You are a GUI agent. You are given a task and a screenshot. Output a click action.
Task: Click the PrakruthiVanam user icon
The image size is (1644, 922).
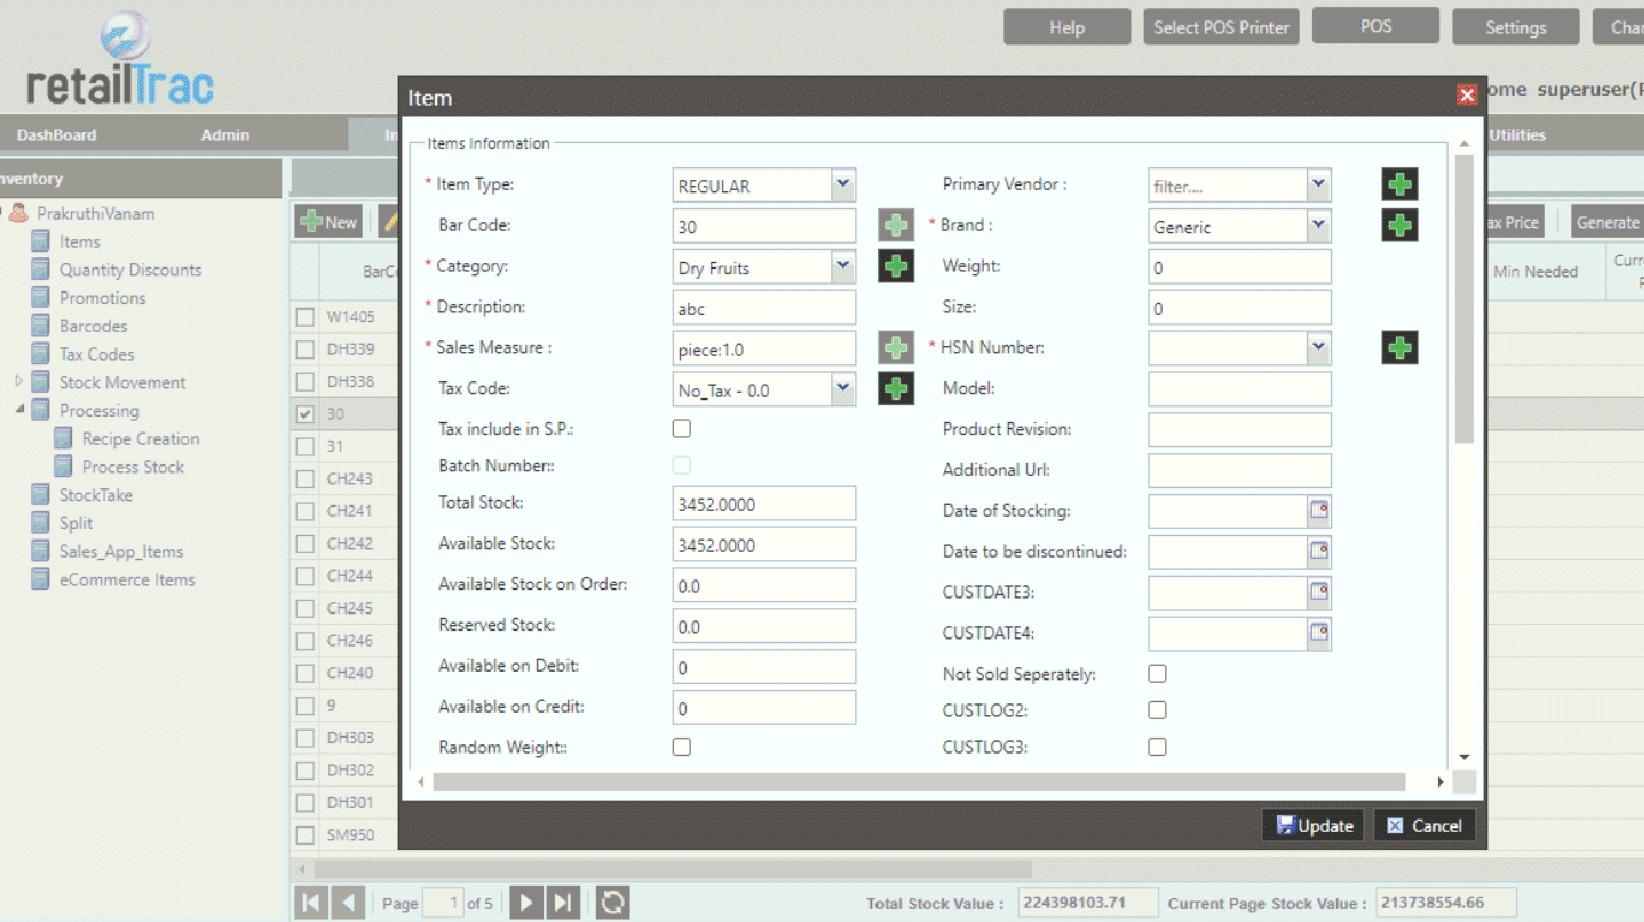click(x=18, y=213)
